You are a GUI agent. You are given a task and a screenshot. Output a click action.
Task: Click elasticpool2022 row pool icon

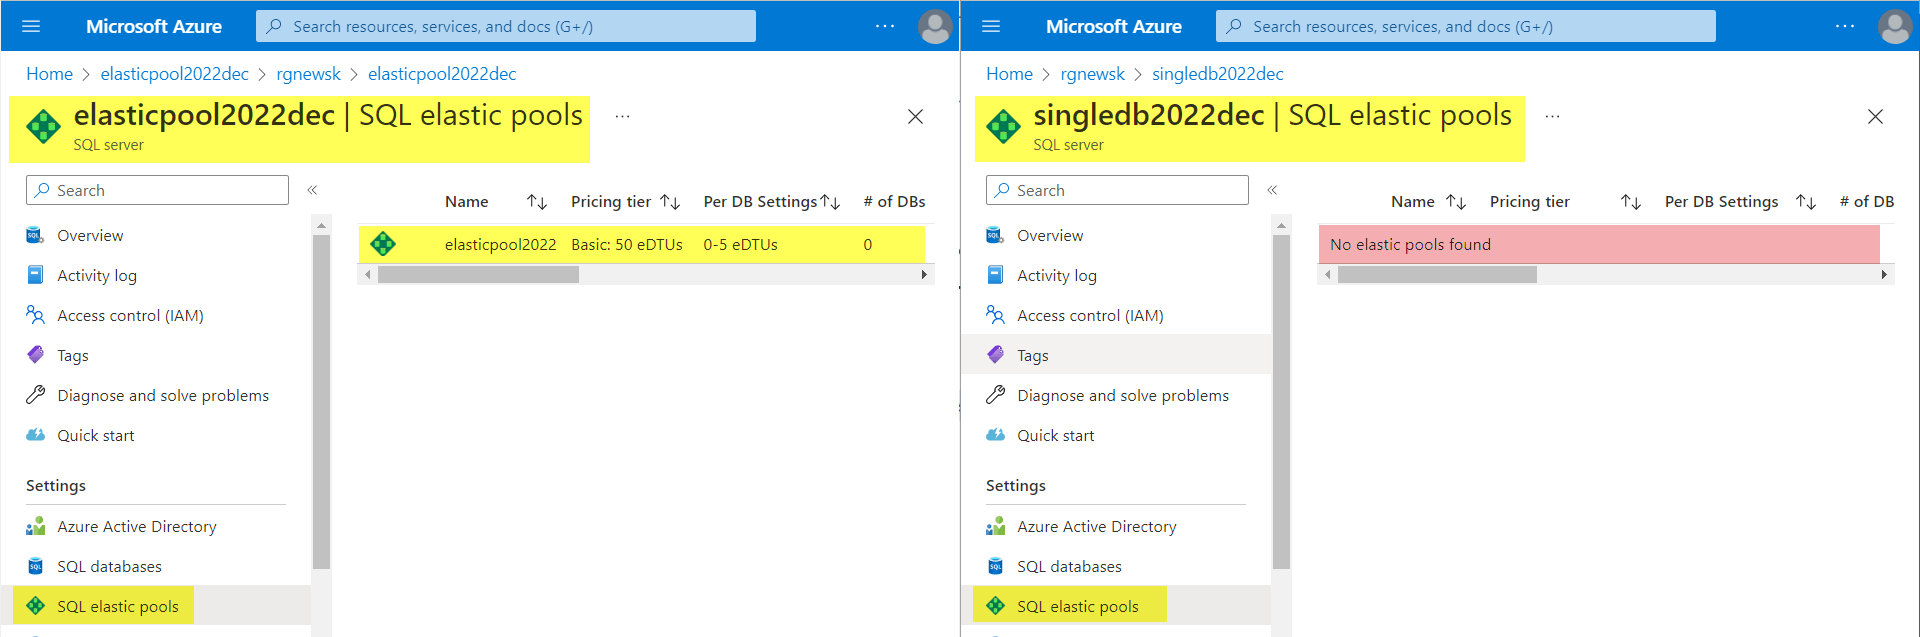click(383, 244)
